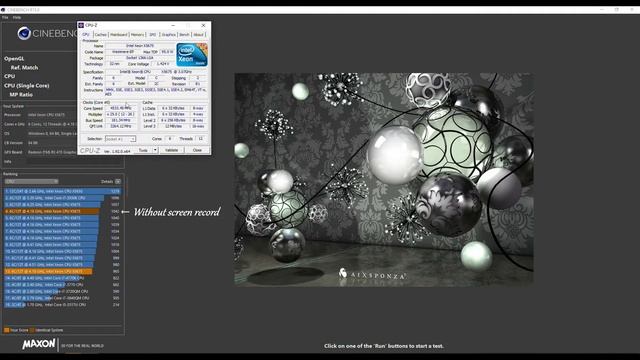Viewport: 640px width, 360px height.
Task: Select the orange ranking row number 4
Action: pos(63,211)
